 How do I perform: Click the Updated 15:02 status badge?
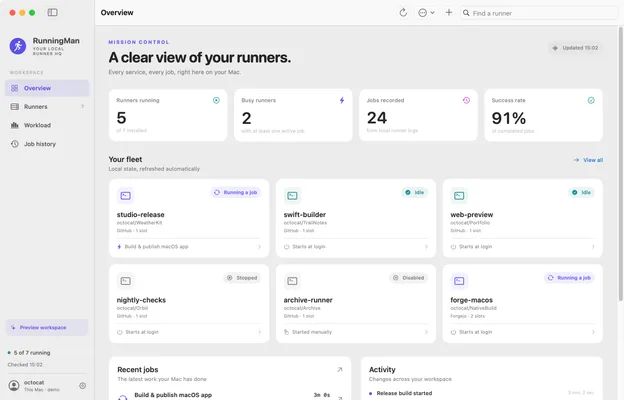pyautogui.click(x=575, y=48)
